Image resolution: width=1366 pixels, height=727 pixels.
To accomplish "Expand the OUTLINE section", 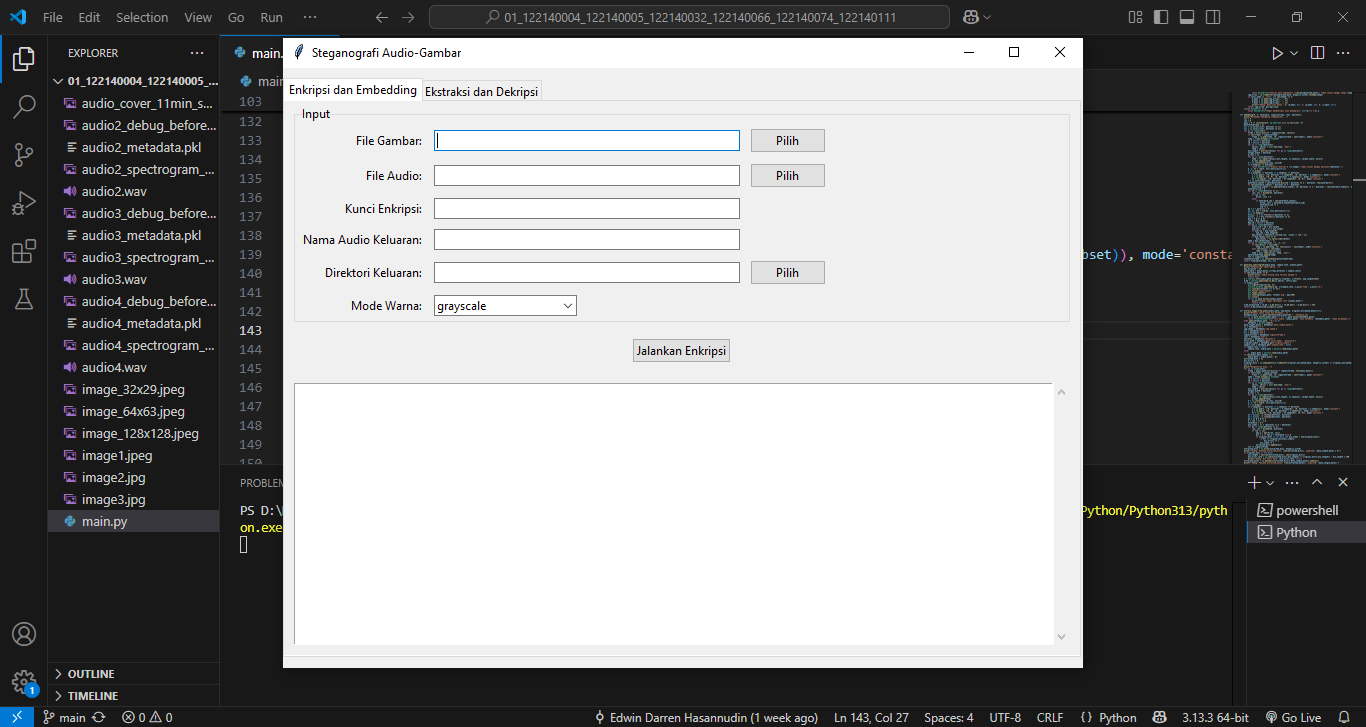I will [134, 674].
